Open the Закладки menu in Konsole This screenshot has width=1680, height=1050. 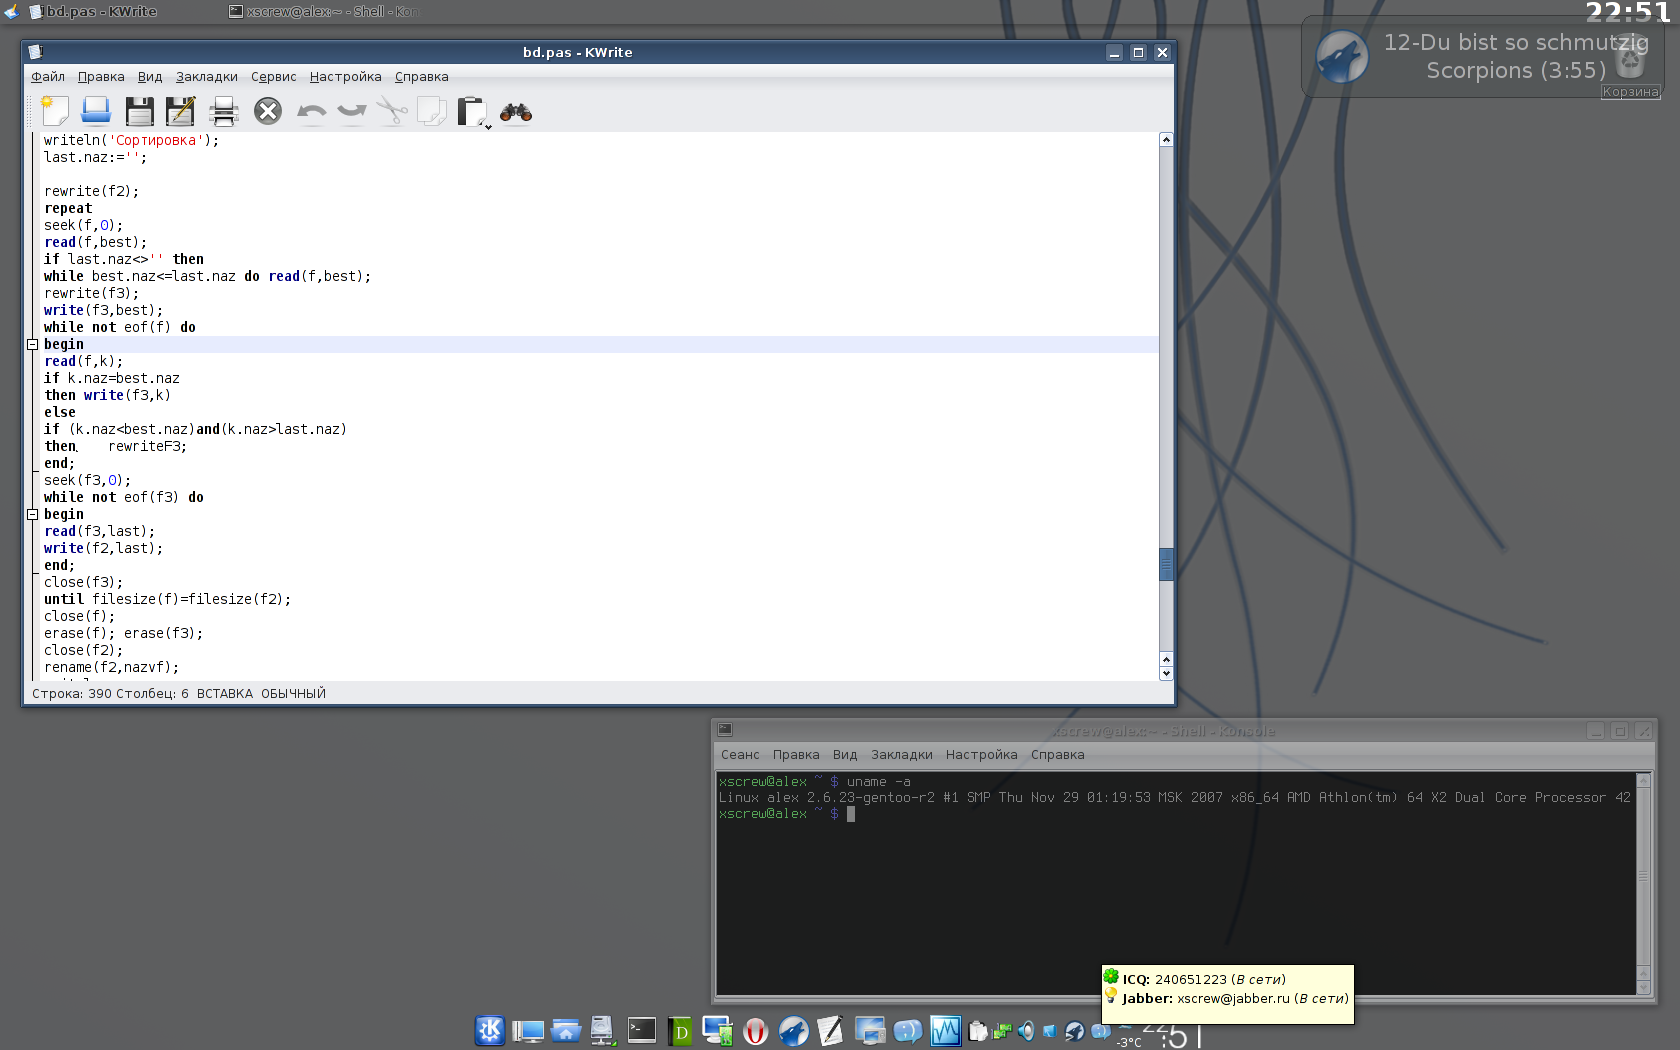click(x=901, y=755)
